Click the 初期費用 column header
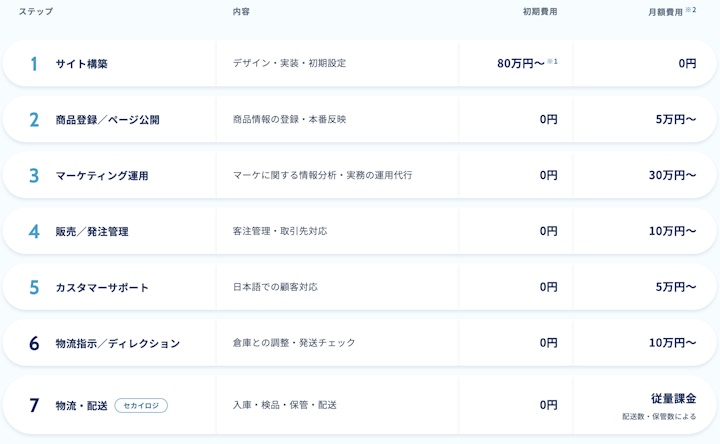720x444 pixels. (540, 11)
